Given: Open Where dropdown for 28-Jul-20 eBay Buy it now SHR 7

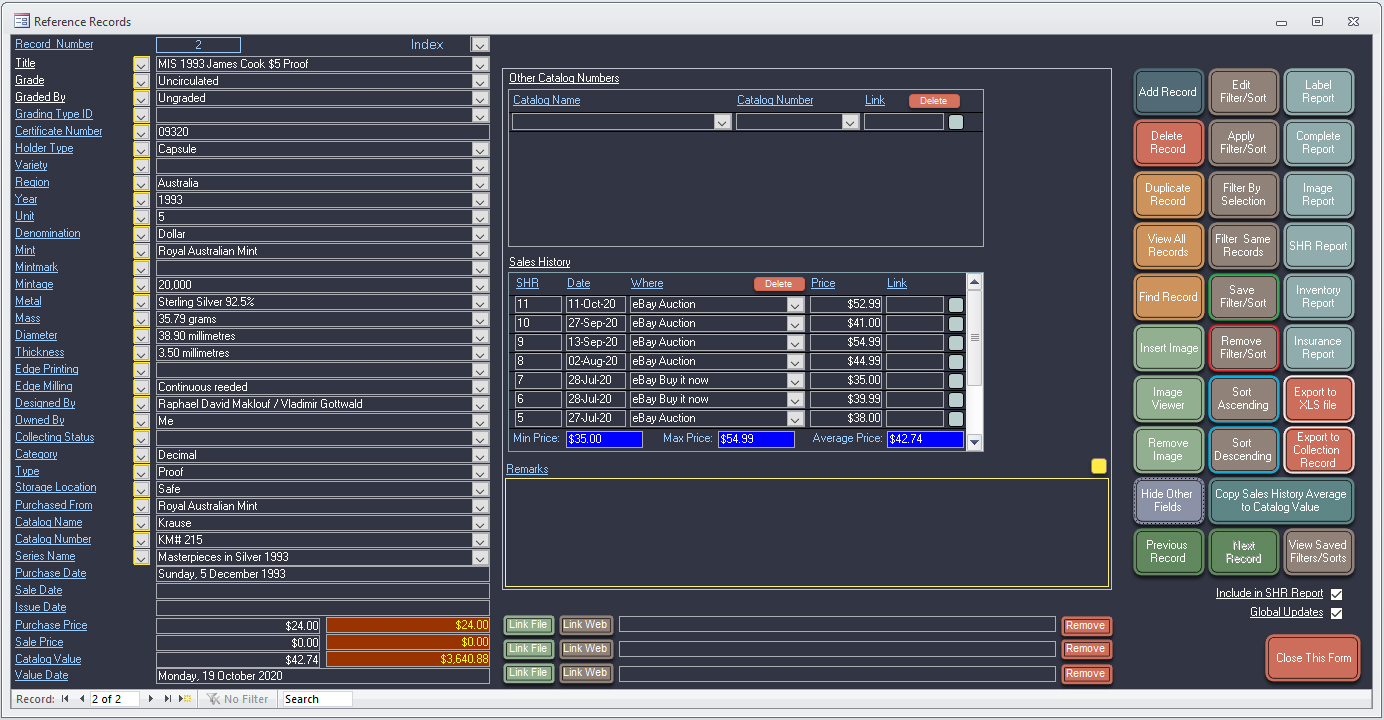Looking at the screenshot, I should (796, 380).
